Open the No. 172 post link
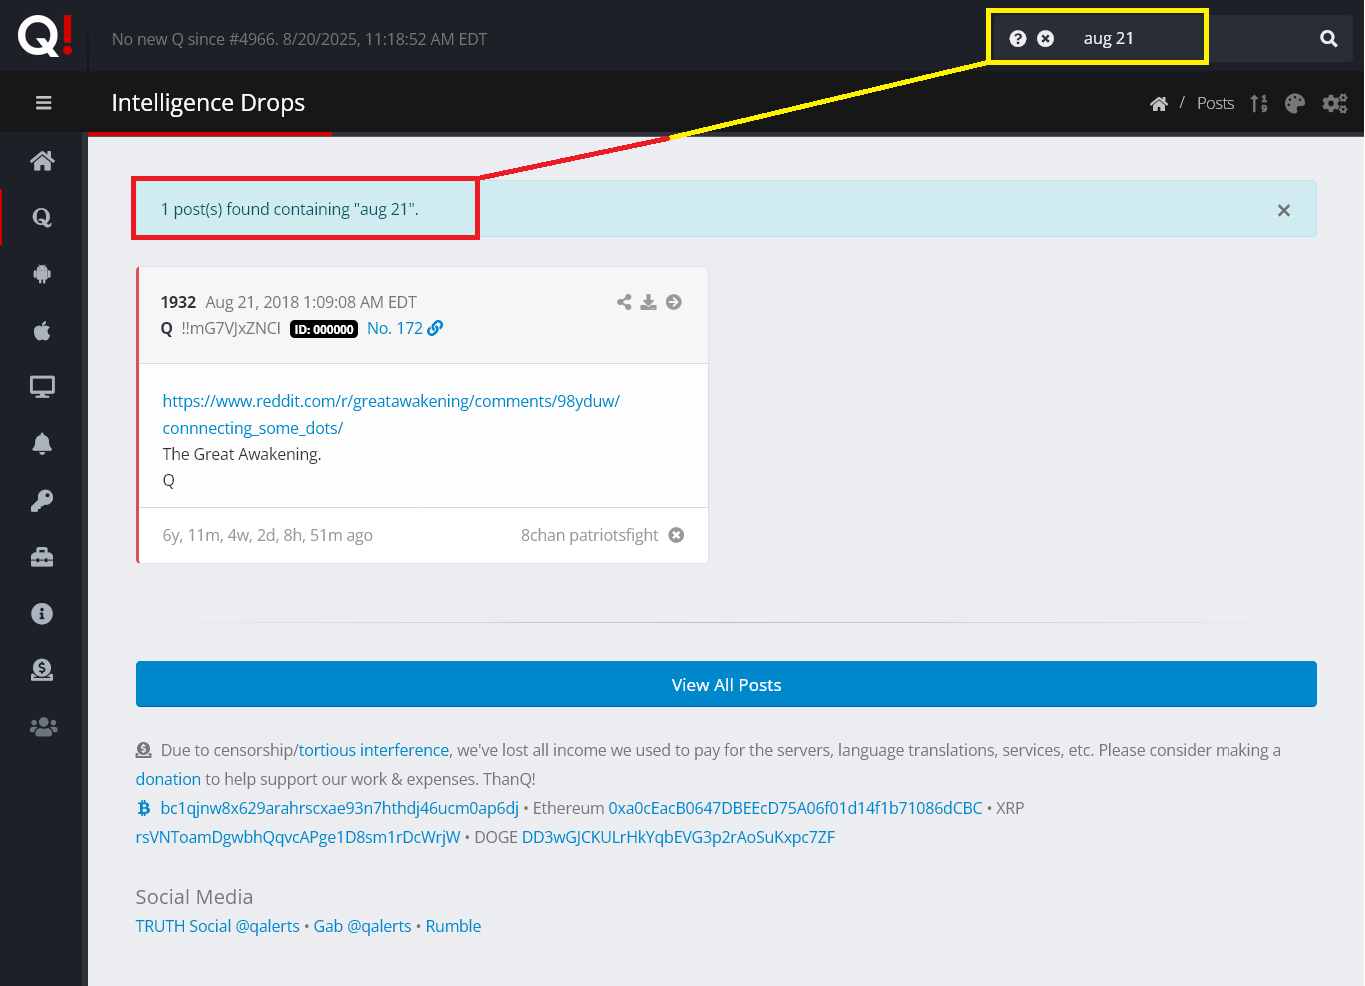 point(405,328)
